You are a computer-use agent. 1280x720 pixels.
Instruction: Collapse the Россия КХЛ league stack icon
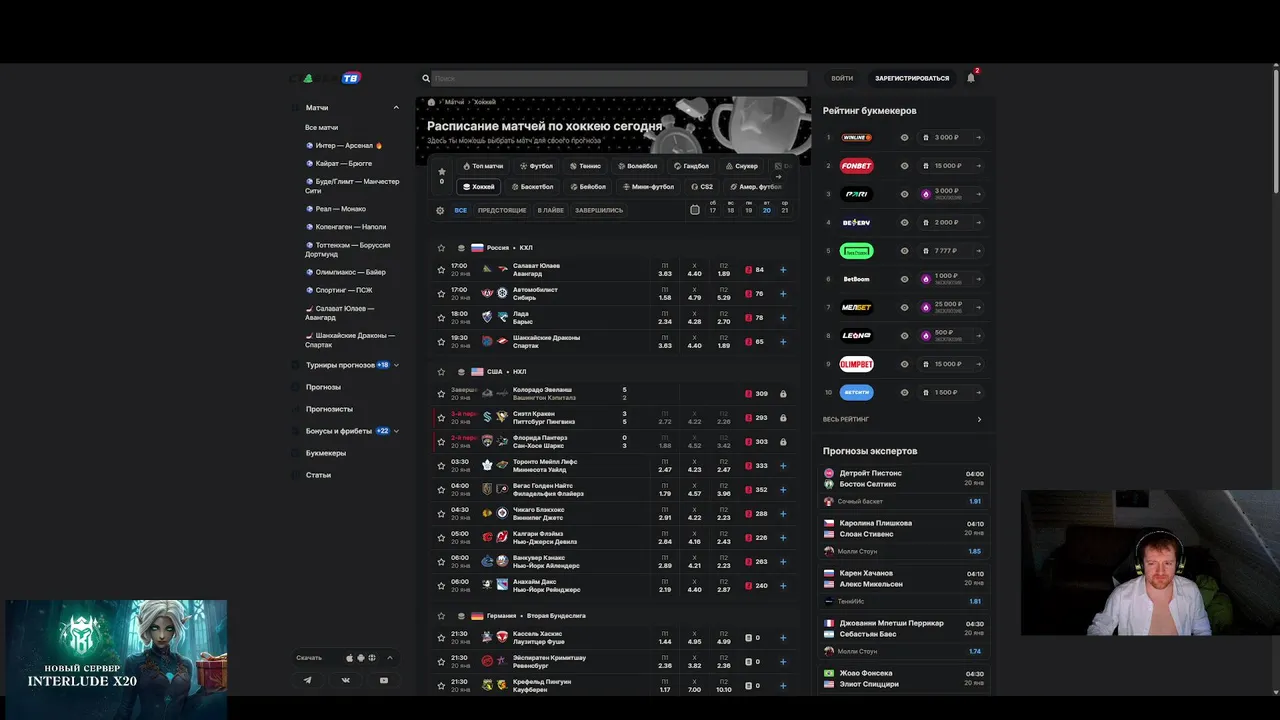[x=461, y=248]
